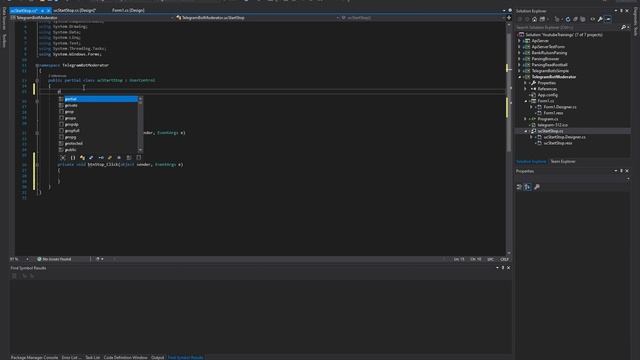Choose 'propg' snippet in IntelliSense list
Viewport: 640px width, 360px height.
(98, 137)
